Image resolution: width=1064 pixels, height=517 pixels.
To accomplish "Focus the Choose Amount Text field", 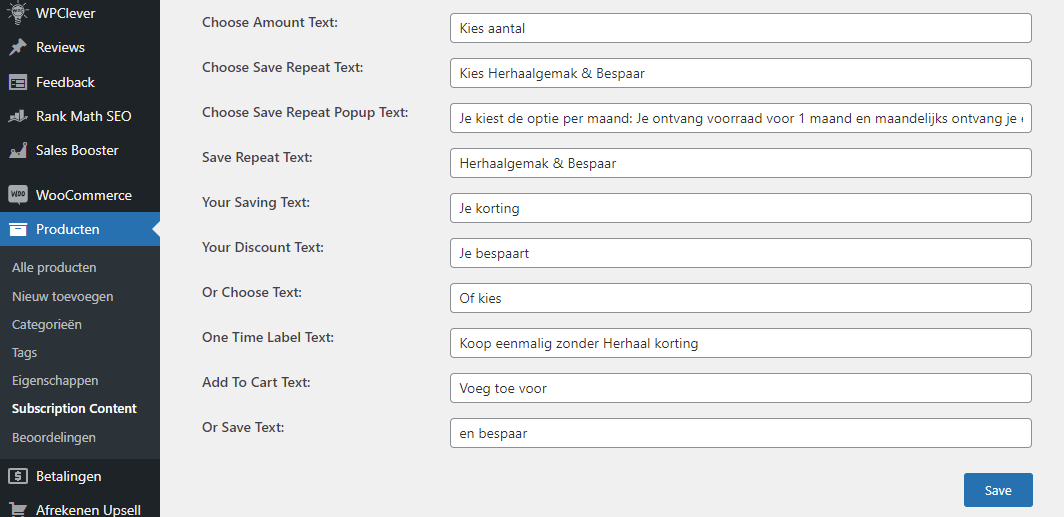I will [740, 28].
